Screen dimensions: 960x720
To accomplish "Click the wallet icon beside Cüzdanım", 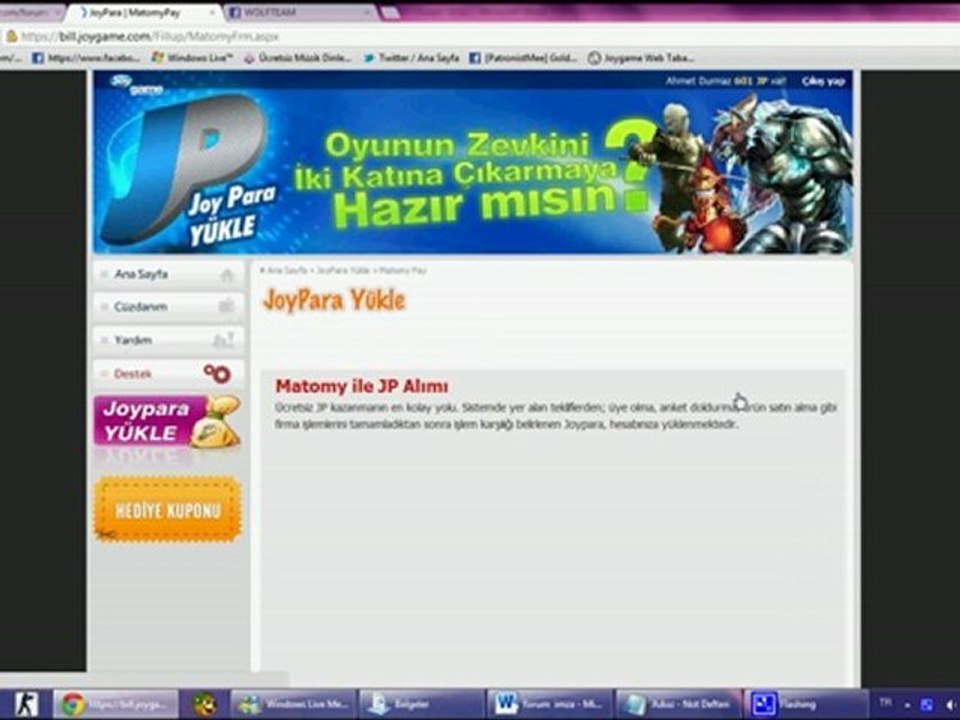I will [x=227, y=306].
